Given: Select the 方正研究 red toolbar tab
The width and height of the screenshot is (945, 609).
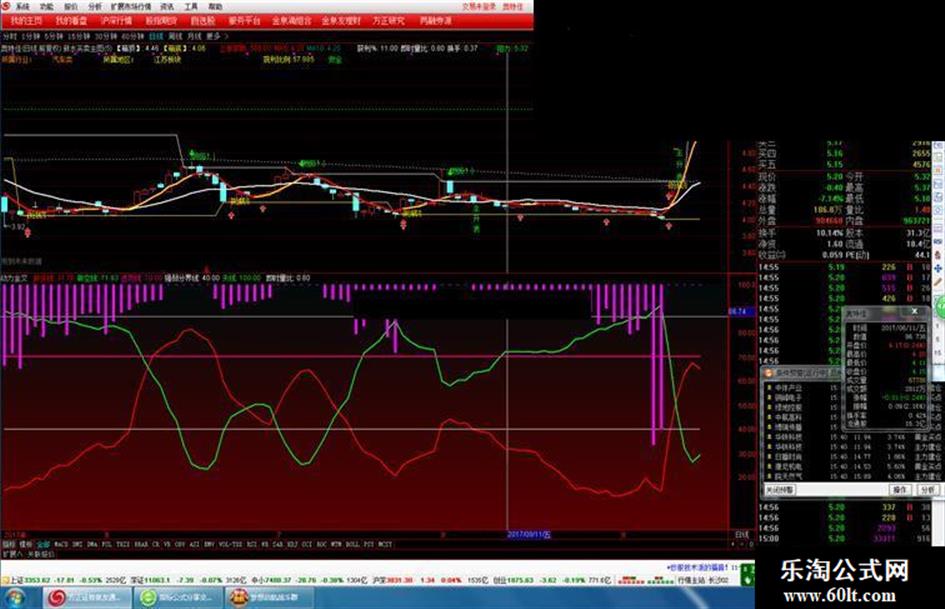Looking at the screenshot, I should [x=388, y=21].
